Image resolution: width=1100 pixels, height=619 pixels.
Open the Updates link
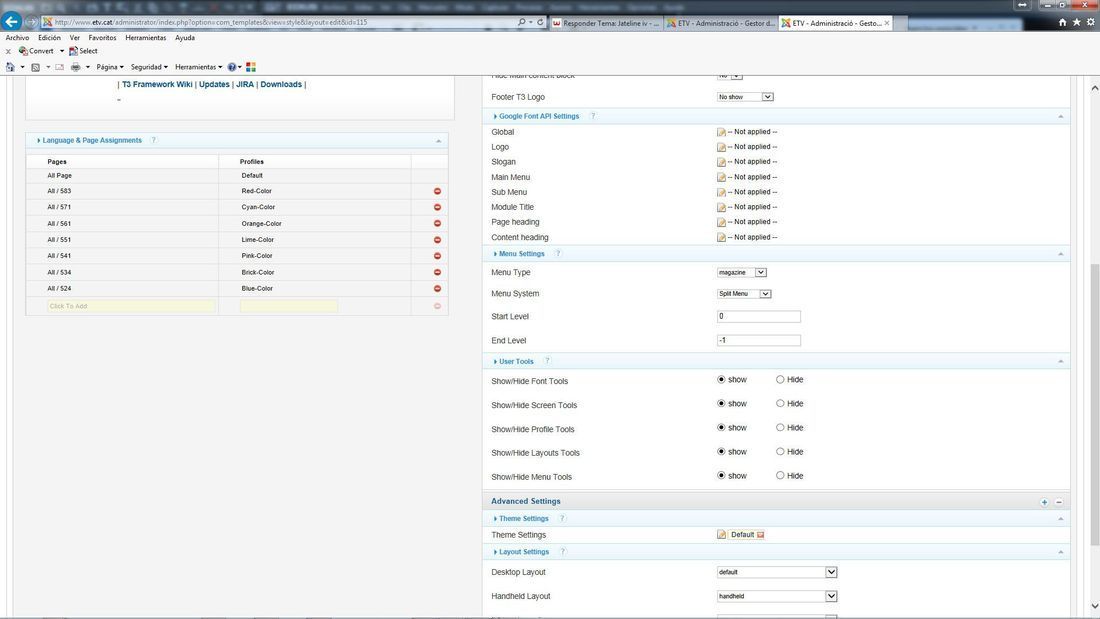tap(214, 84)
